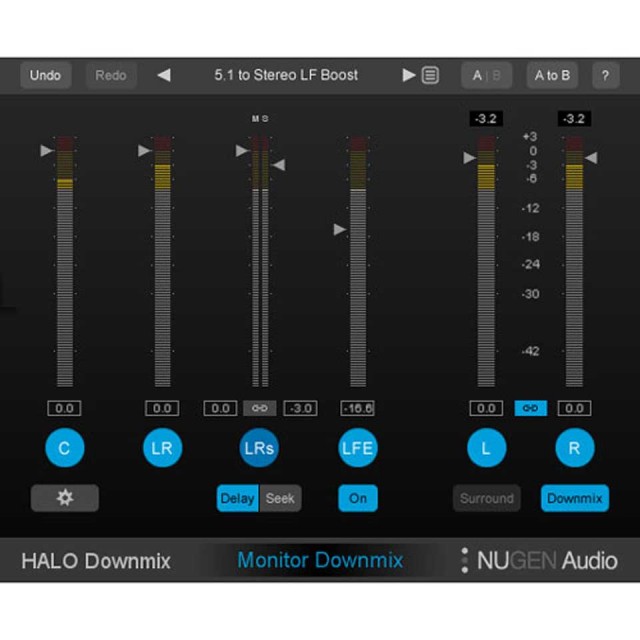Copy settings with A to B button

[x=552, y=75]
